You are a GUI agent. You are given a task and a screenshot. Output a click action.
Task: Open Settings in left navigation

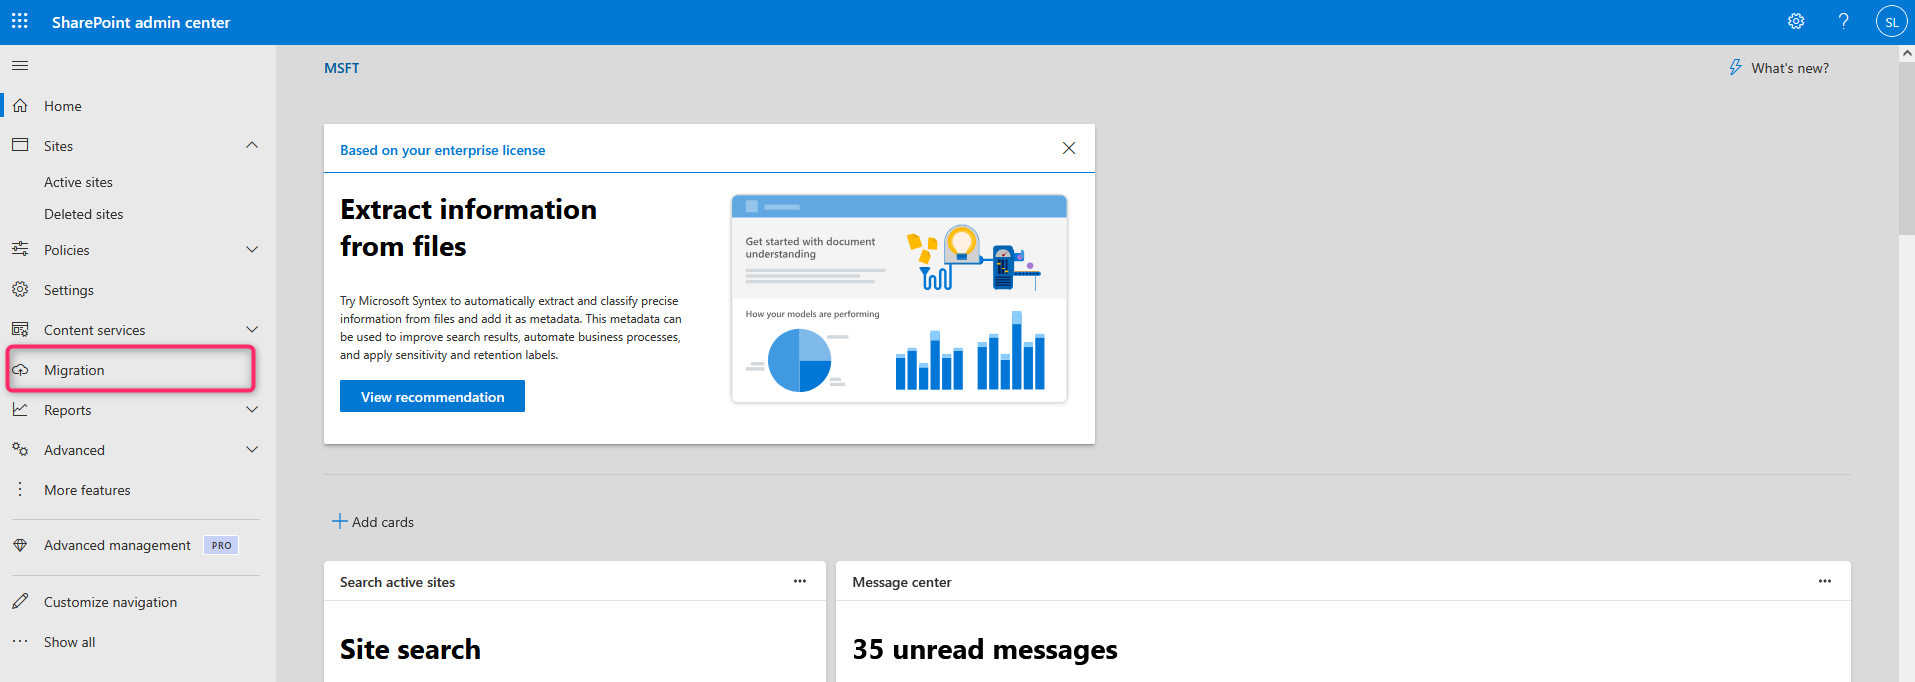point(69,290)
